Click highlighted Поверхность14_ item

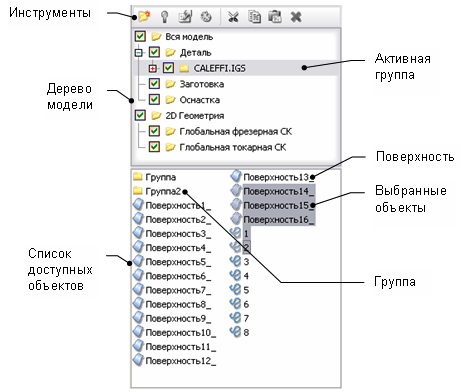tap(279, 191)
